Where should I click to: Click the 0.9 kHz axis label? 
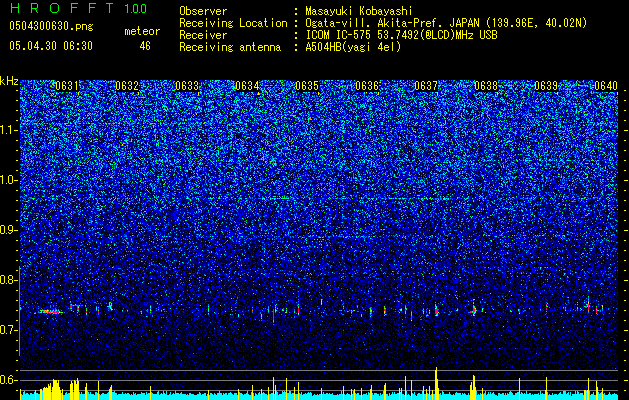[x=9, y=230]
